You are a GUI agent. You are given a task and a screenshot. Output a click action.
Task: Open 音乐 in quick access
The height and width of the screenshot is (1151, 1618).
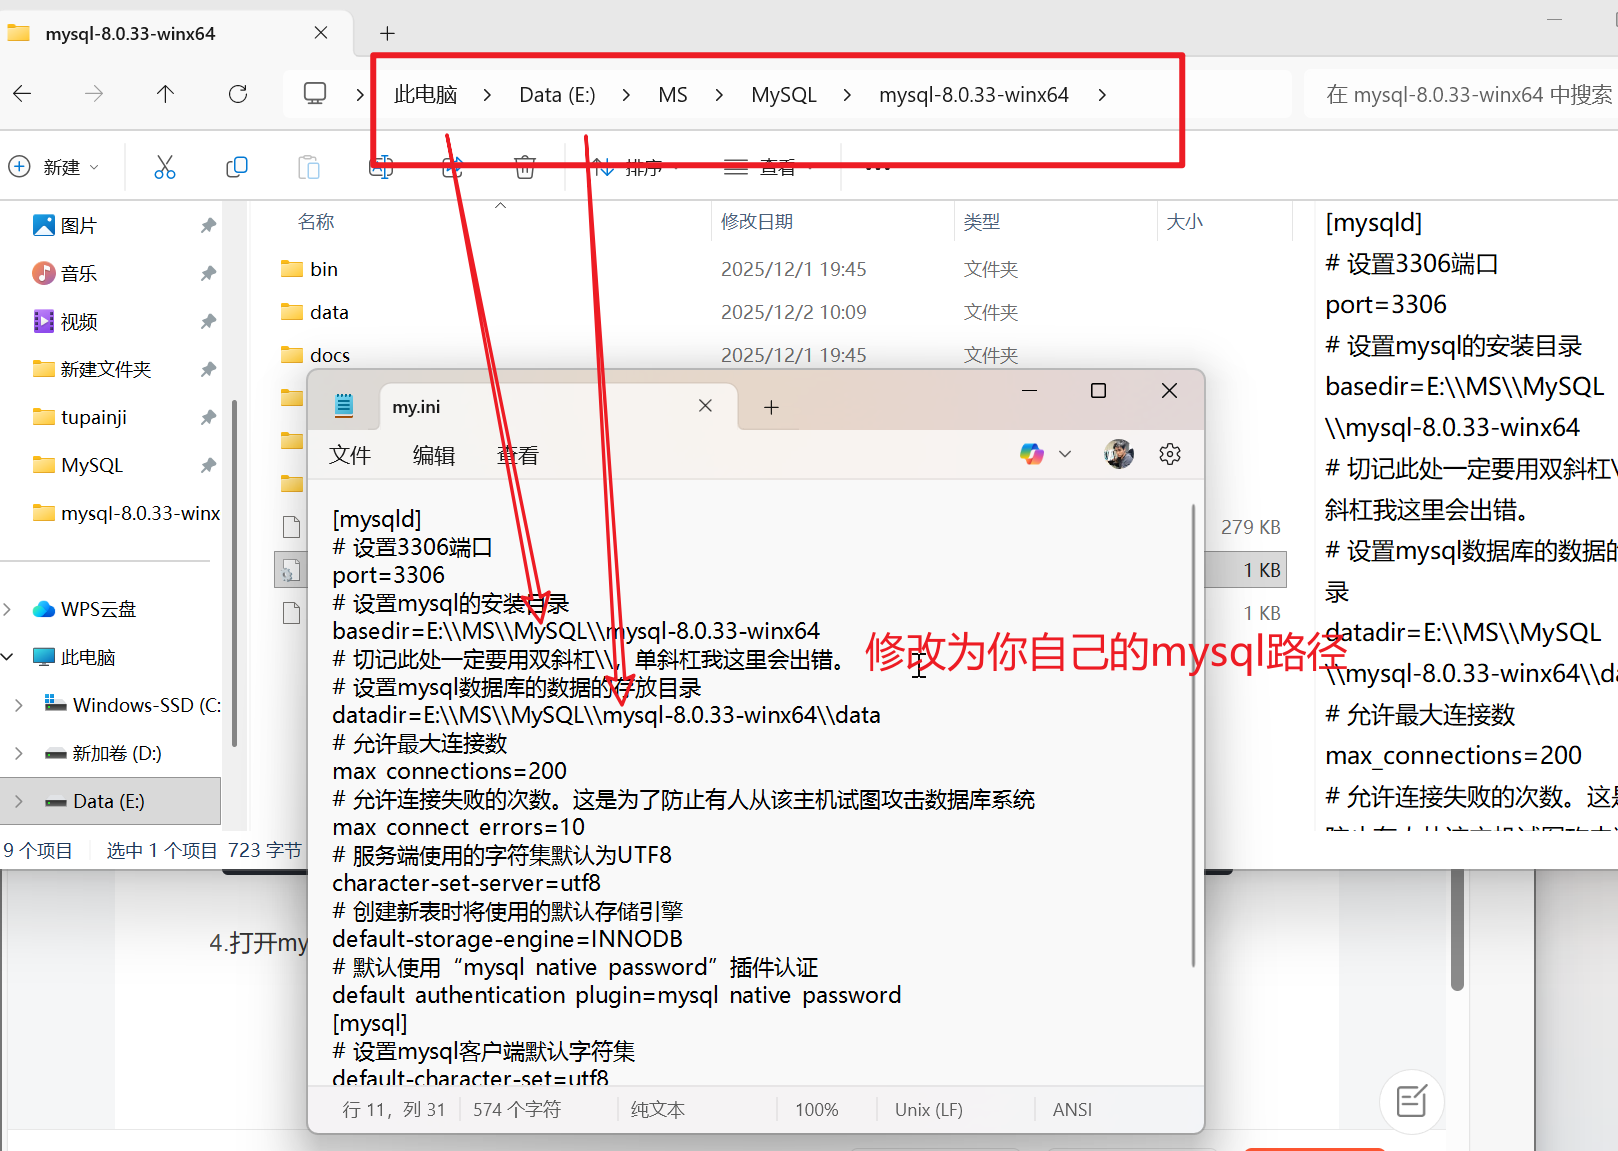point(78,274)
